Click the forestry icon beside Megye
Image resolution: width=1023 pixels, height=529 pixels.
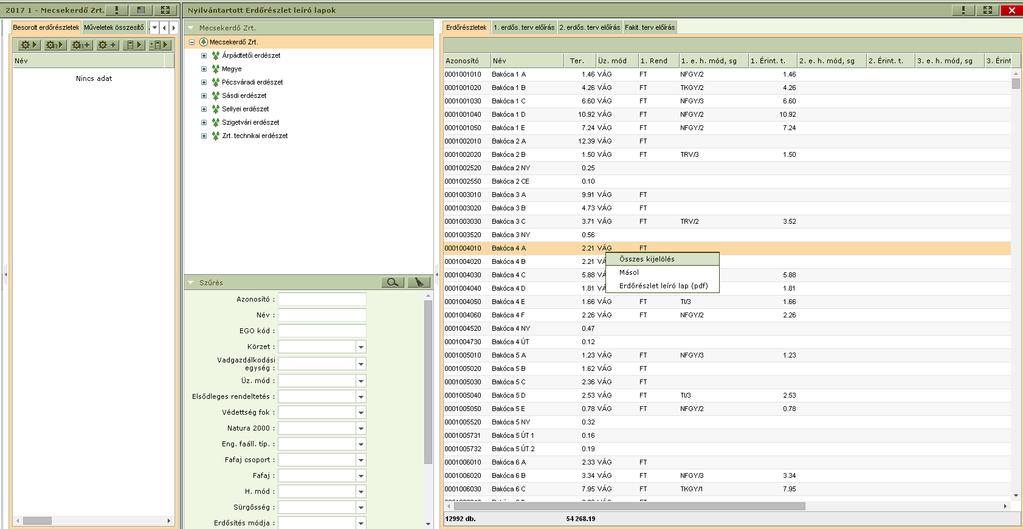[215, 68]
